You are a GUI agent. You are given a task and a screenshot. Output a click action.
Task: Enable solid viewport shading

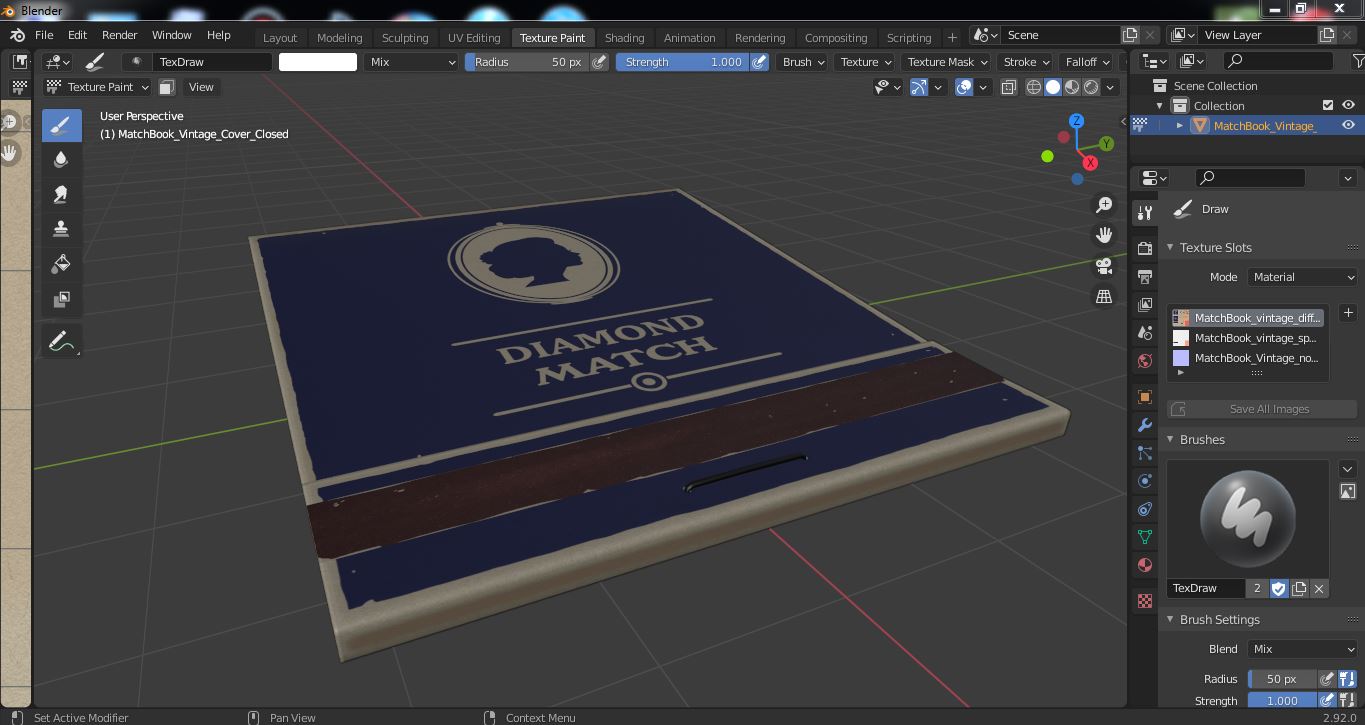pos(1053,87)
